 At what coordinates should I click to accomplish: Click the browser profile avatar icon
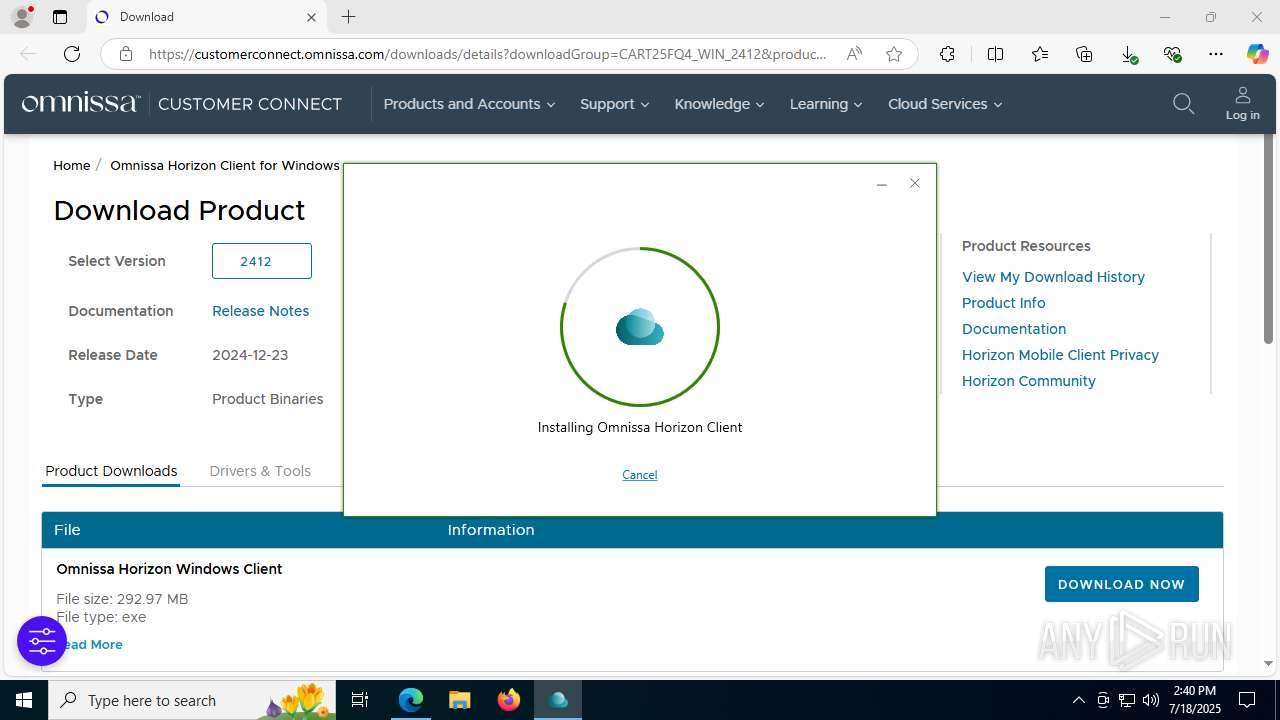click(x=22, y=17)
